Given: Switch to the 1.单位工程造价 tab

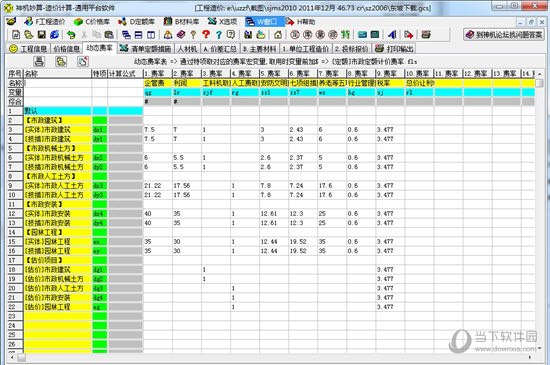Looking at the screenshot, I should pyautogui.click(x=306, y=49).
